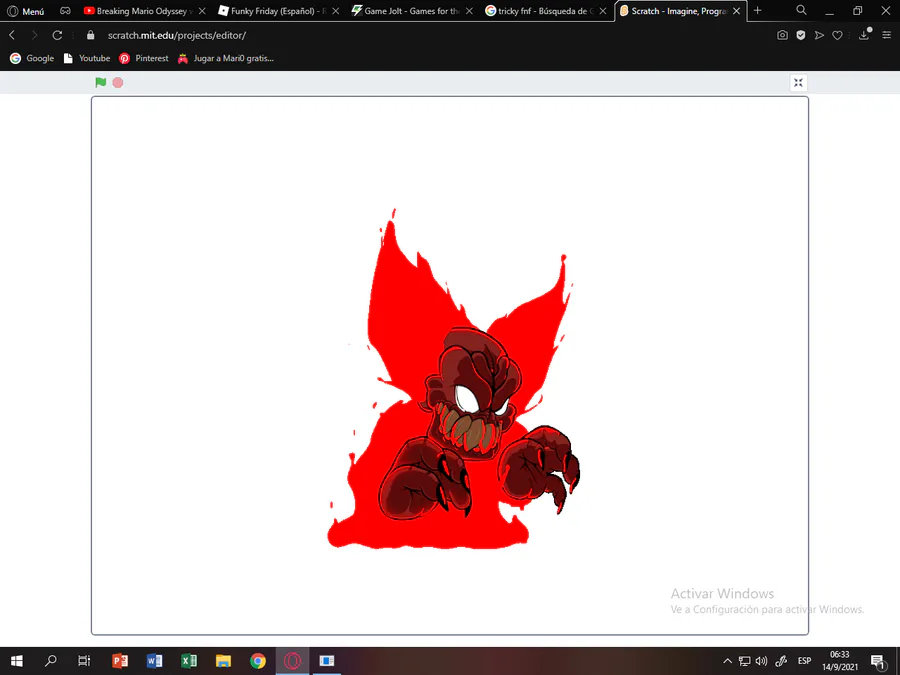Open Windows taskbar search
This screenshot has width=900, height=675.
51,661
